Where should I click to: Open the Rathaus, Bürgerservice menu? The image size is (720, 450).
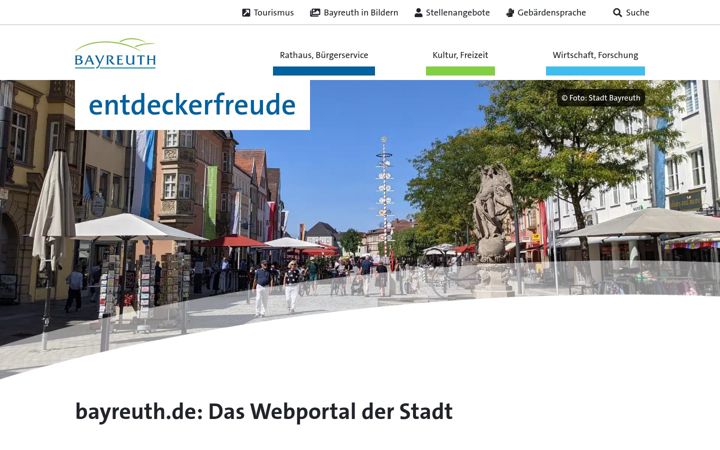[324, 55]
